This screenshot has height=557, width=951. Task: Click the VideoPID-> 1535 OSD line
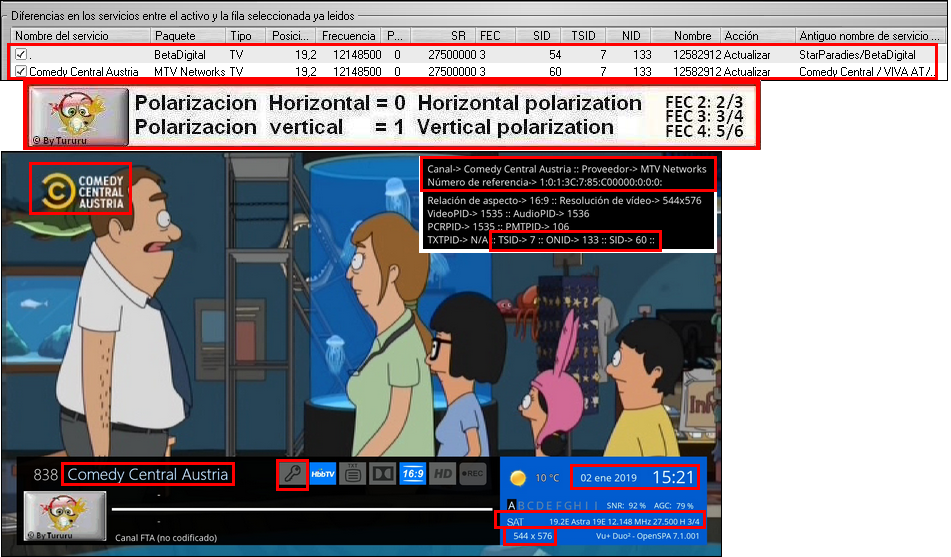tap(508, 214)
